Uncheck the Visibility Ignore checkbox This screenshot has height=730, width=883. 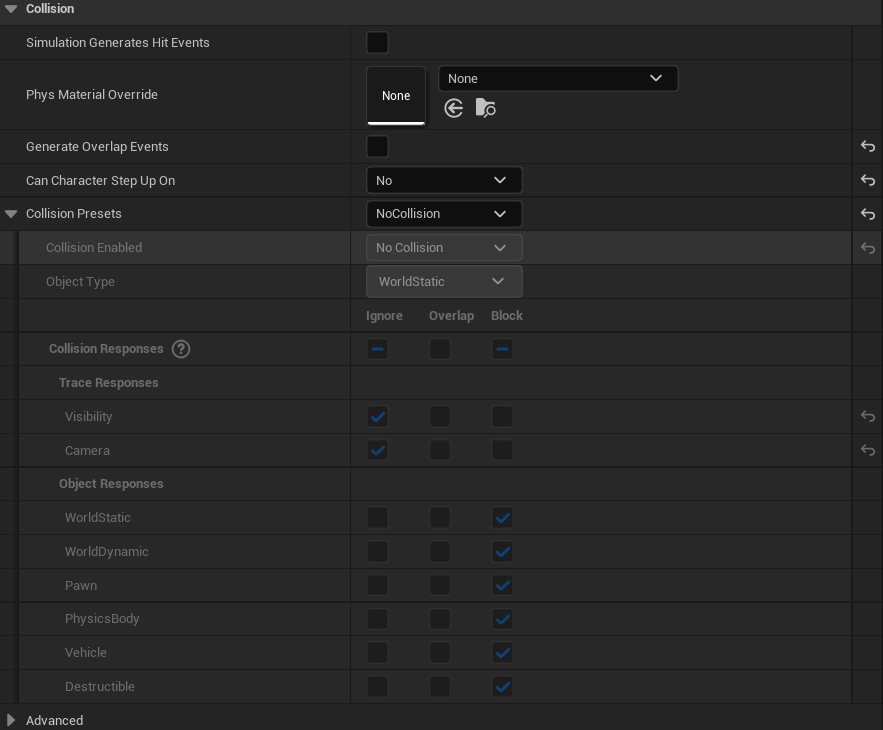(x=377, y=416)
